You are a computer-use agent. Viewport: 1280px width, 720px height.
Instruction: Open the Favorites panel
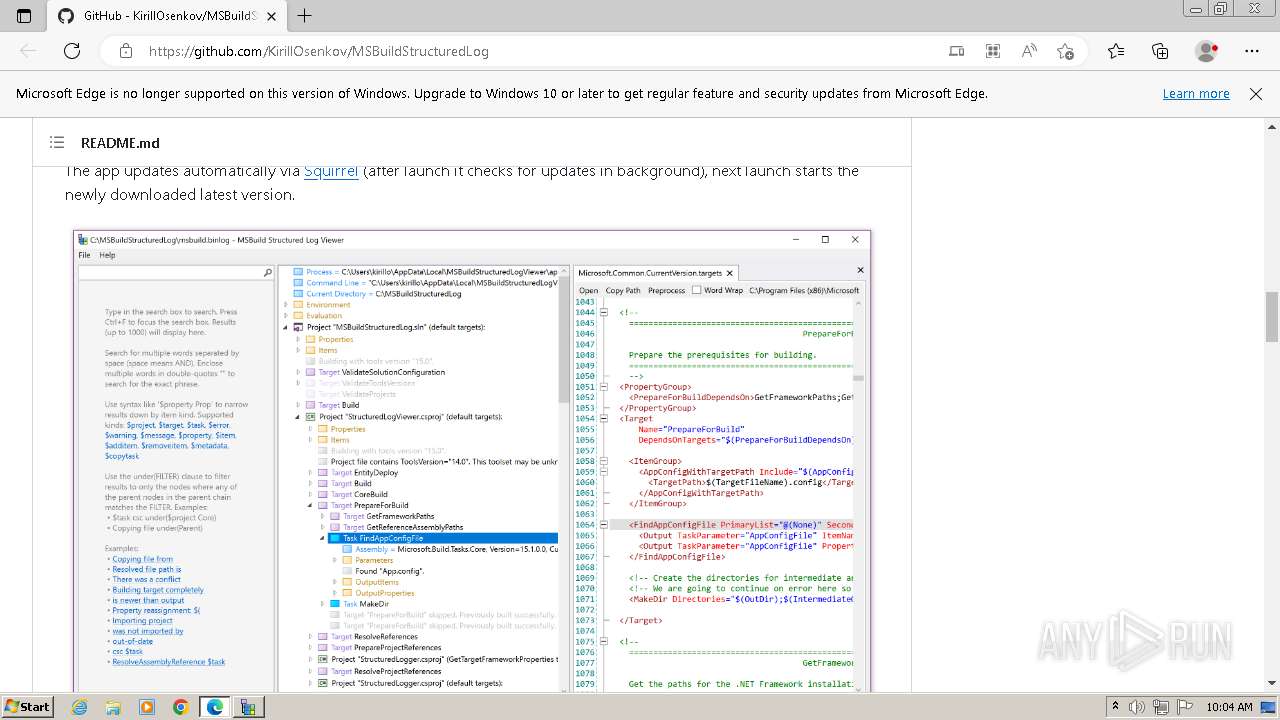click(x=1116, y=51)
